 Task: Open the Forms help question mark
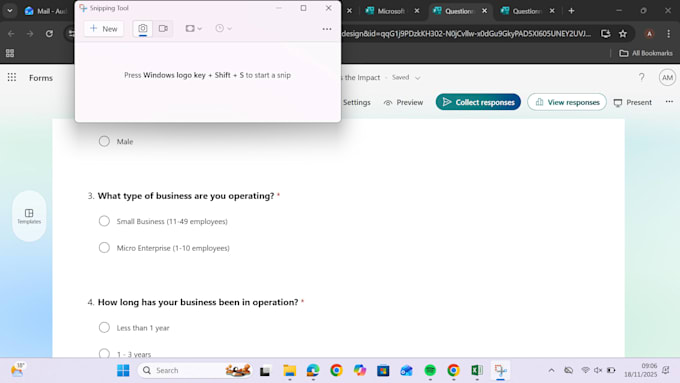[641, 78]
